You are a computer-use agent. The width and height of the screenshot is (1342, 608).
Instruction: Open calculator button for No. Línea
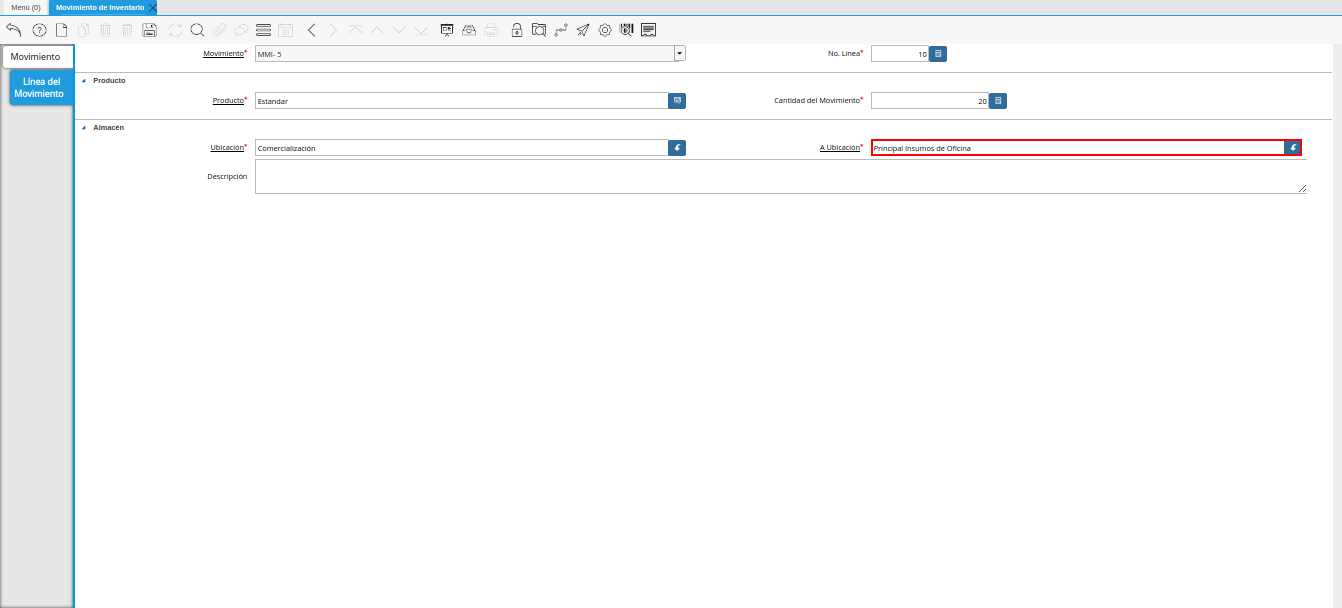pyautogui.click(x=938, y=54)
